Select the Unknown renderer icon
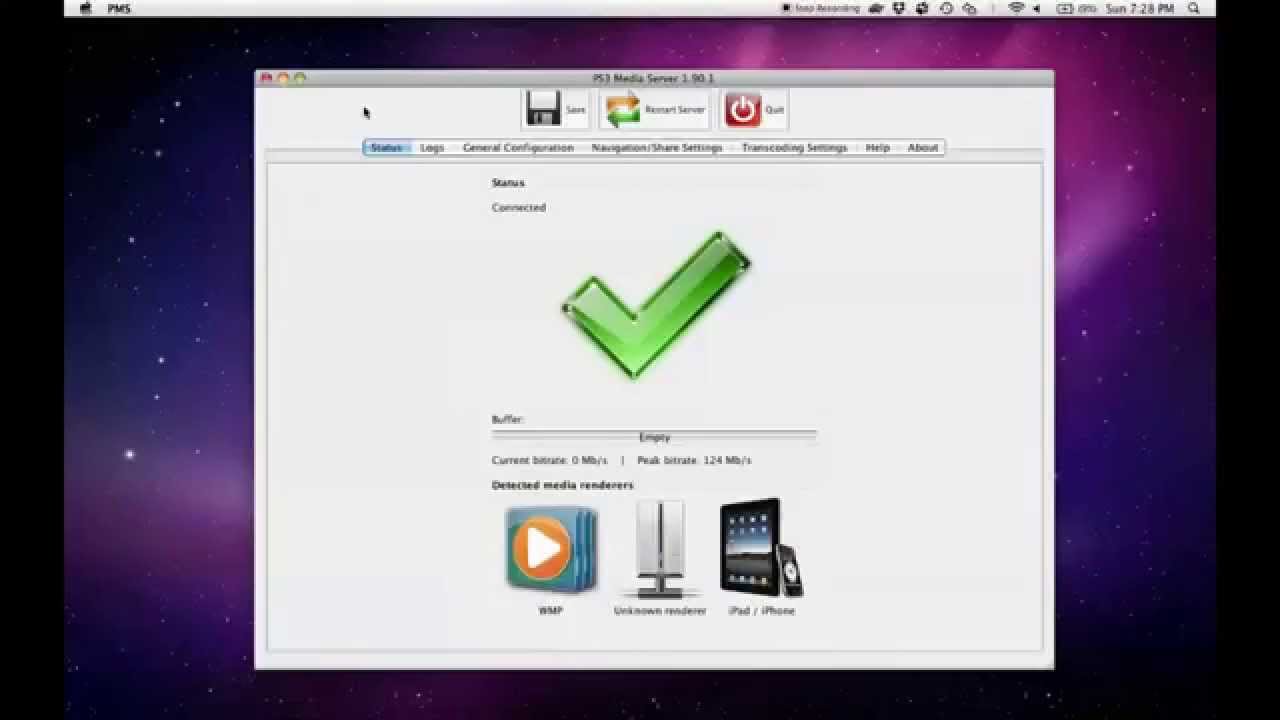1280x720 pixels. pos(660,550)
